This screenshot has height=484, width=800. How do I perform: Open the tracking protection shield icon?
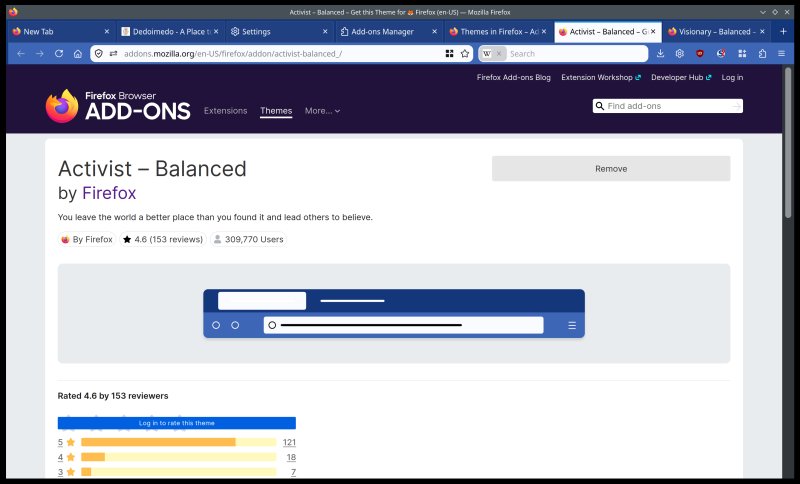coord(99,54)
